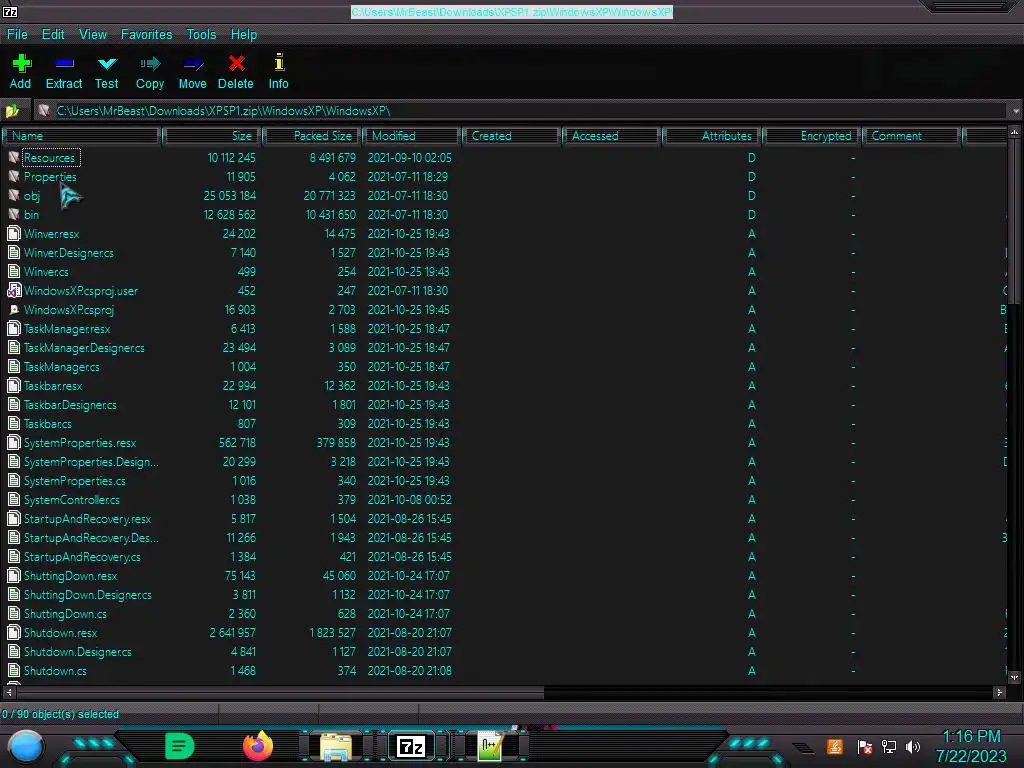This screenshot has width=1024, height=768.
Task: Select the Shutdown.cs file
Action: click(55, 671)
